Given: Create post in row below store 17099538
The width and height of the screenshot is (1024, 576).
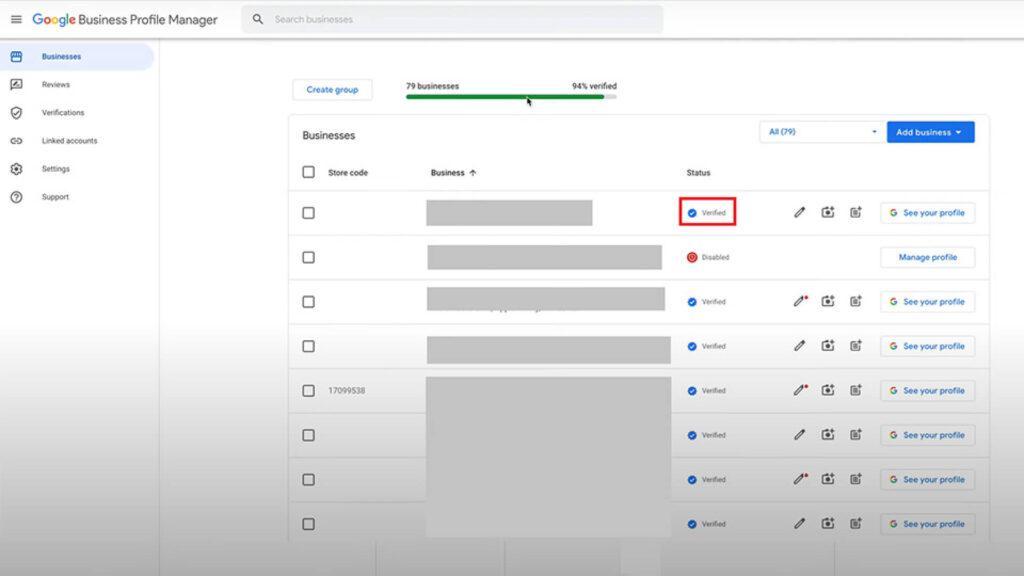Looking at the screenshot, I should pos(856,434).
